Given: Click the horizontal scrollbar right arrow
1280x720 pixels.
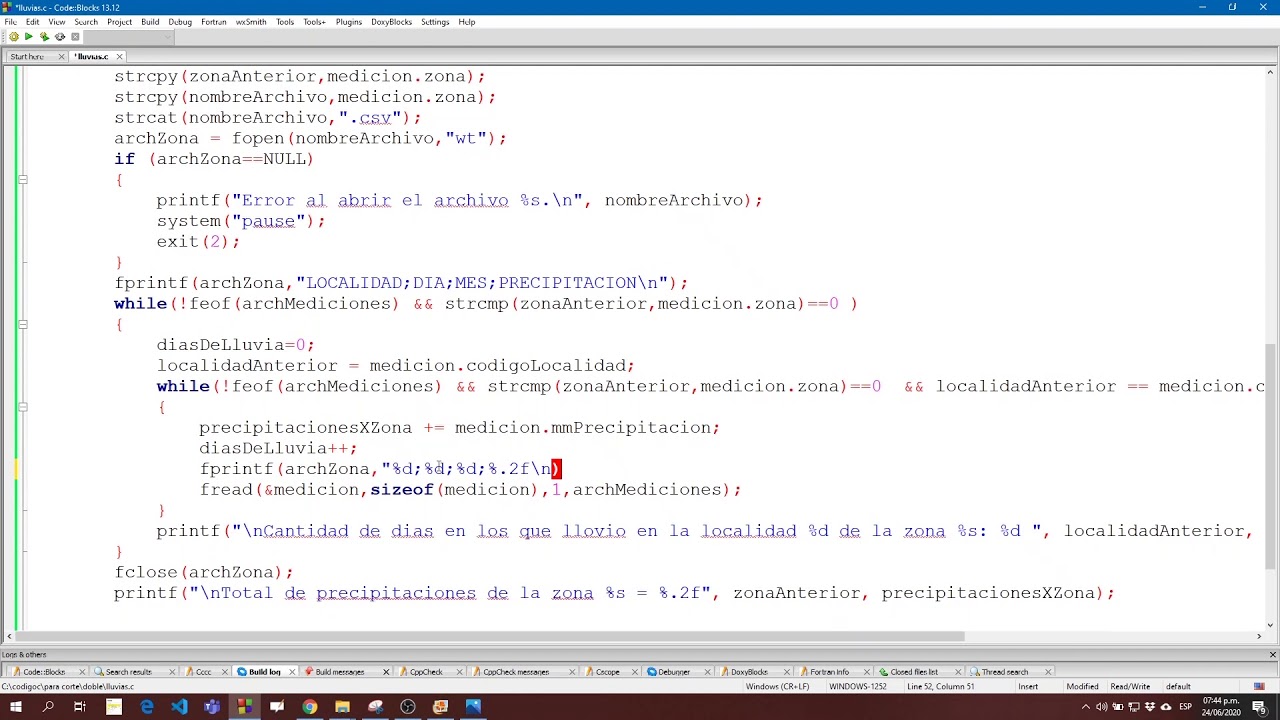Looking at the screenshot, I should pos(1259,636).
